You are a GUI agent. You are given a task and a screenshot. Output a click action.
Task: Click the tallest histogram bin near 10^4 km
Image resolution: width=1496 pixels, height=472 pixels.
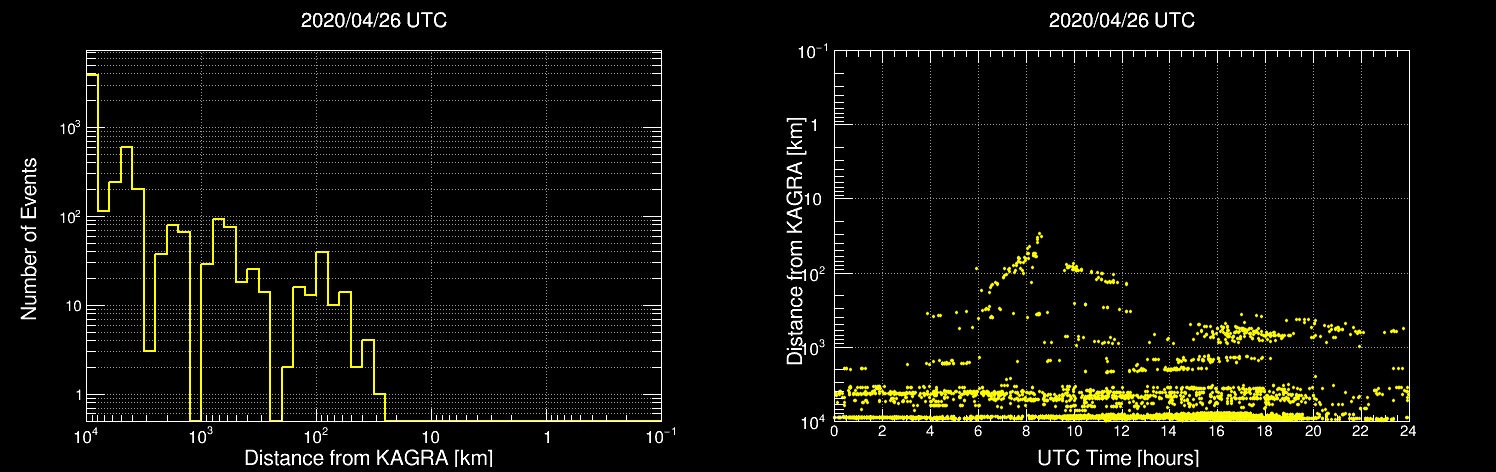coord(92,247)
